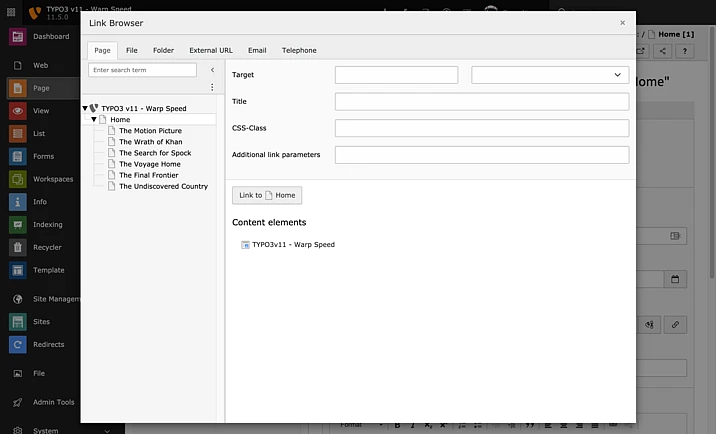Open the View module eye icon
This screenshot has height=434, width=716.
tap(17, 111)
